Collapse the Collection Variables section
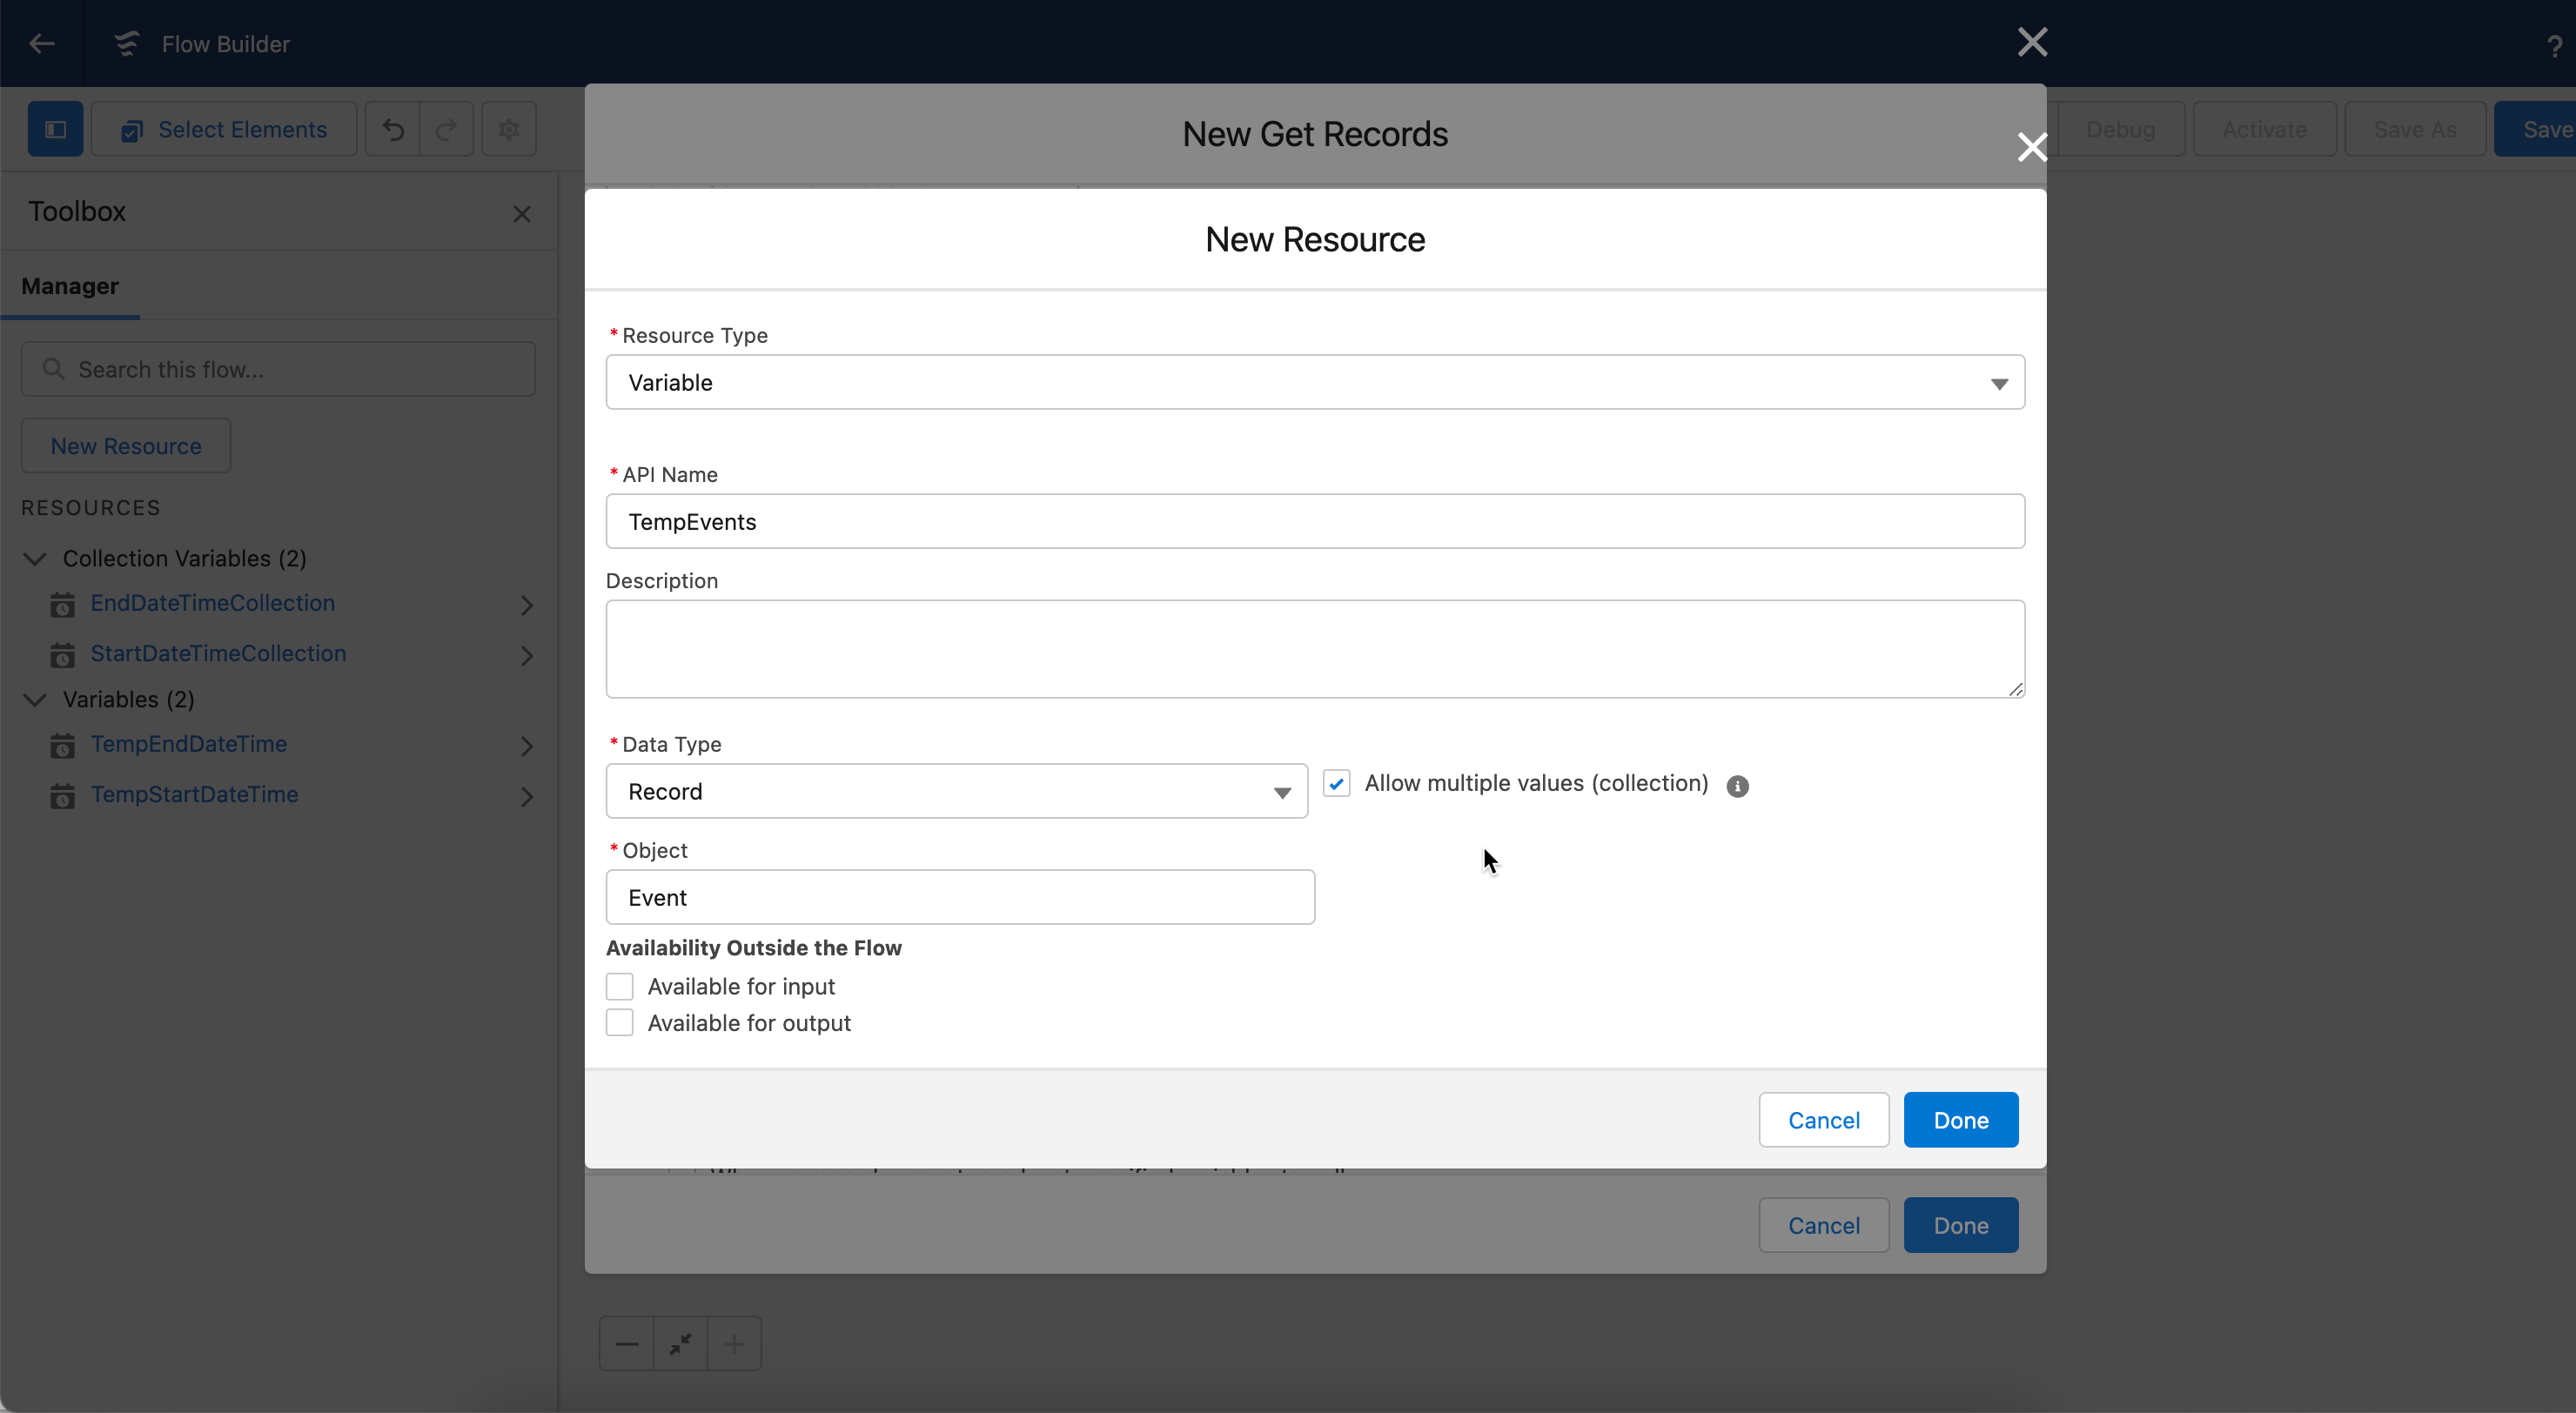 tap(36, 558)
